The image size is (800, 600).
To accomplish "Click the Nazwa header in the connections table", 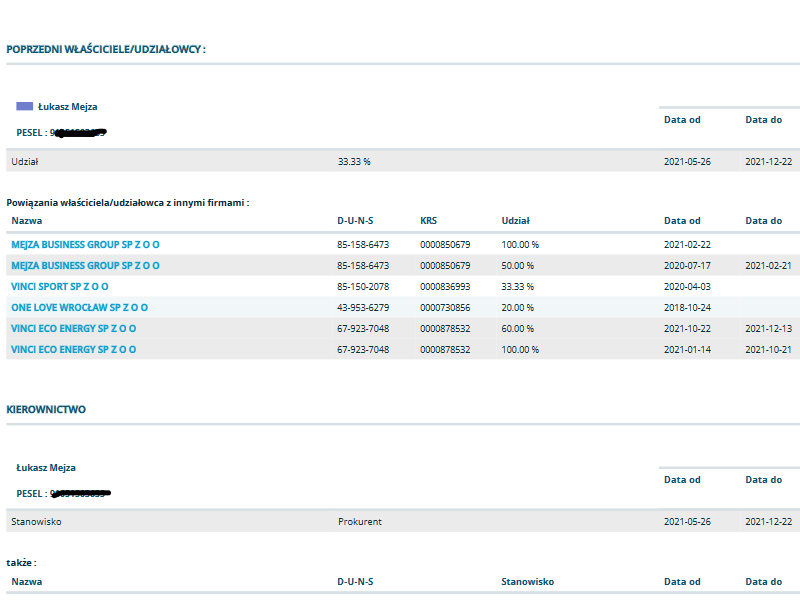I will (x=27, y=221).
